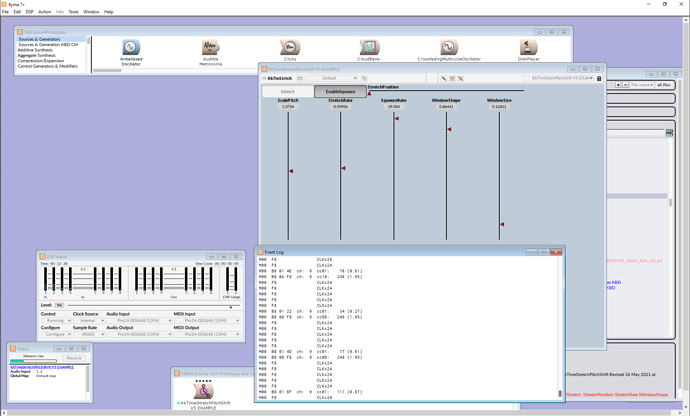The height and width of the screenshot is (416, 690).
Task: Click the lock icon in the control surface
Action: tap(599, 78)
